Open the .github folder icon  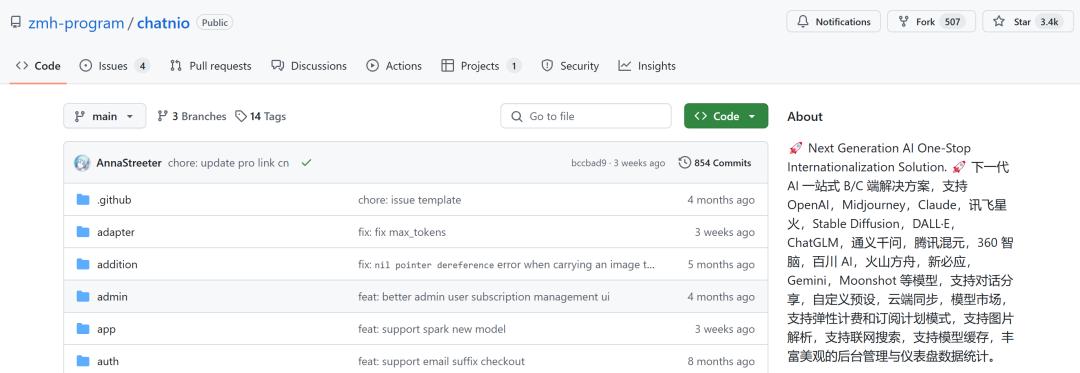[x=83, y=200]
